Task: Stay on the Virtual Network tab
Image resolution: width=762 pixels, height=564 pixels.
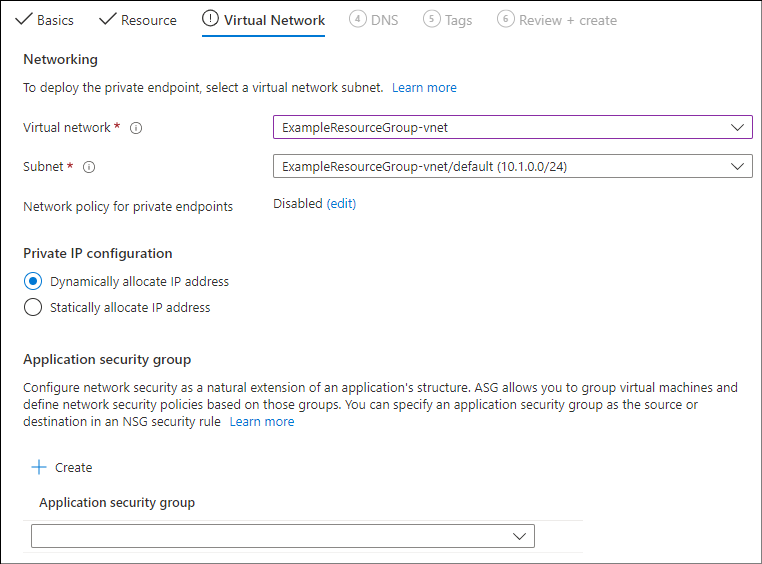Action: (x=263, y=20)
